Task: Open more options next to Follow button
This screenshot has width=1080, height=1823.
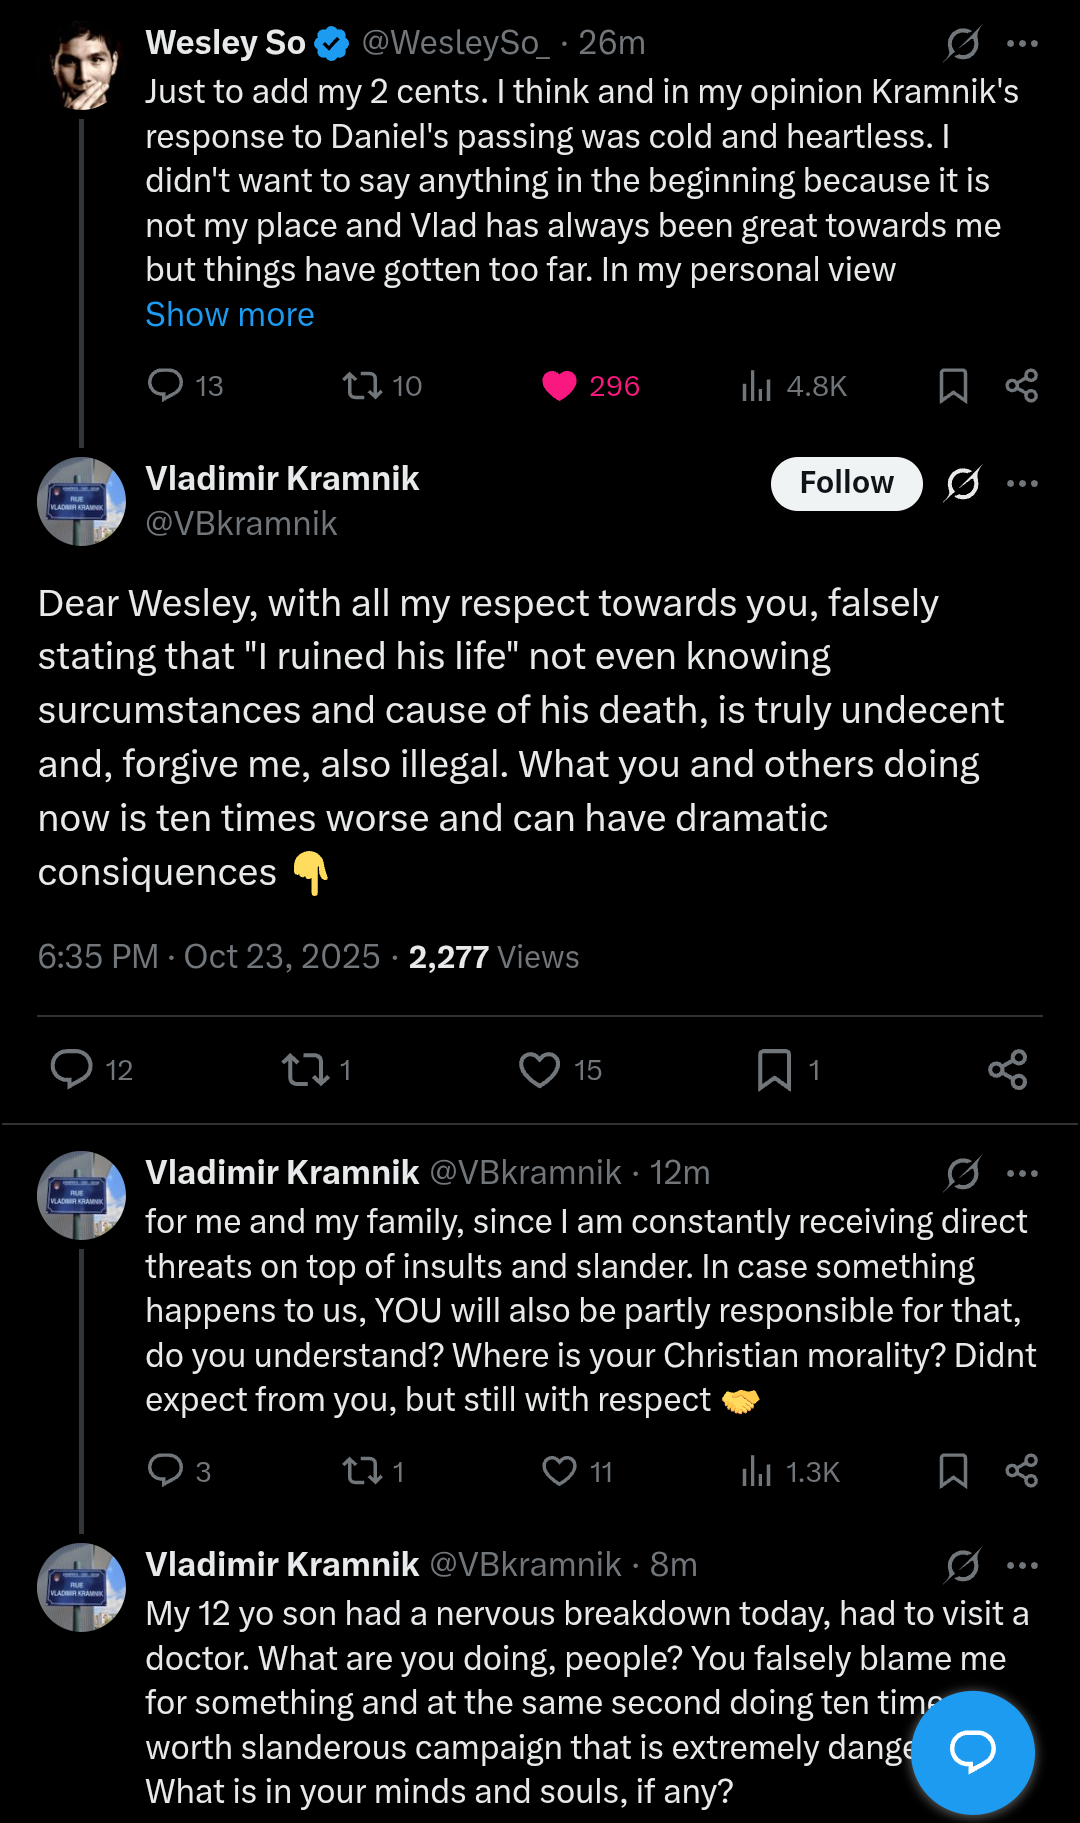Action: coord(1022,484)
